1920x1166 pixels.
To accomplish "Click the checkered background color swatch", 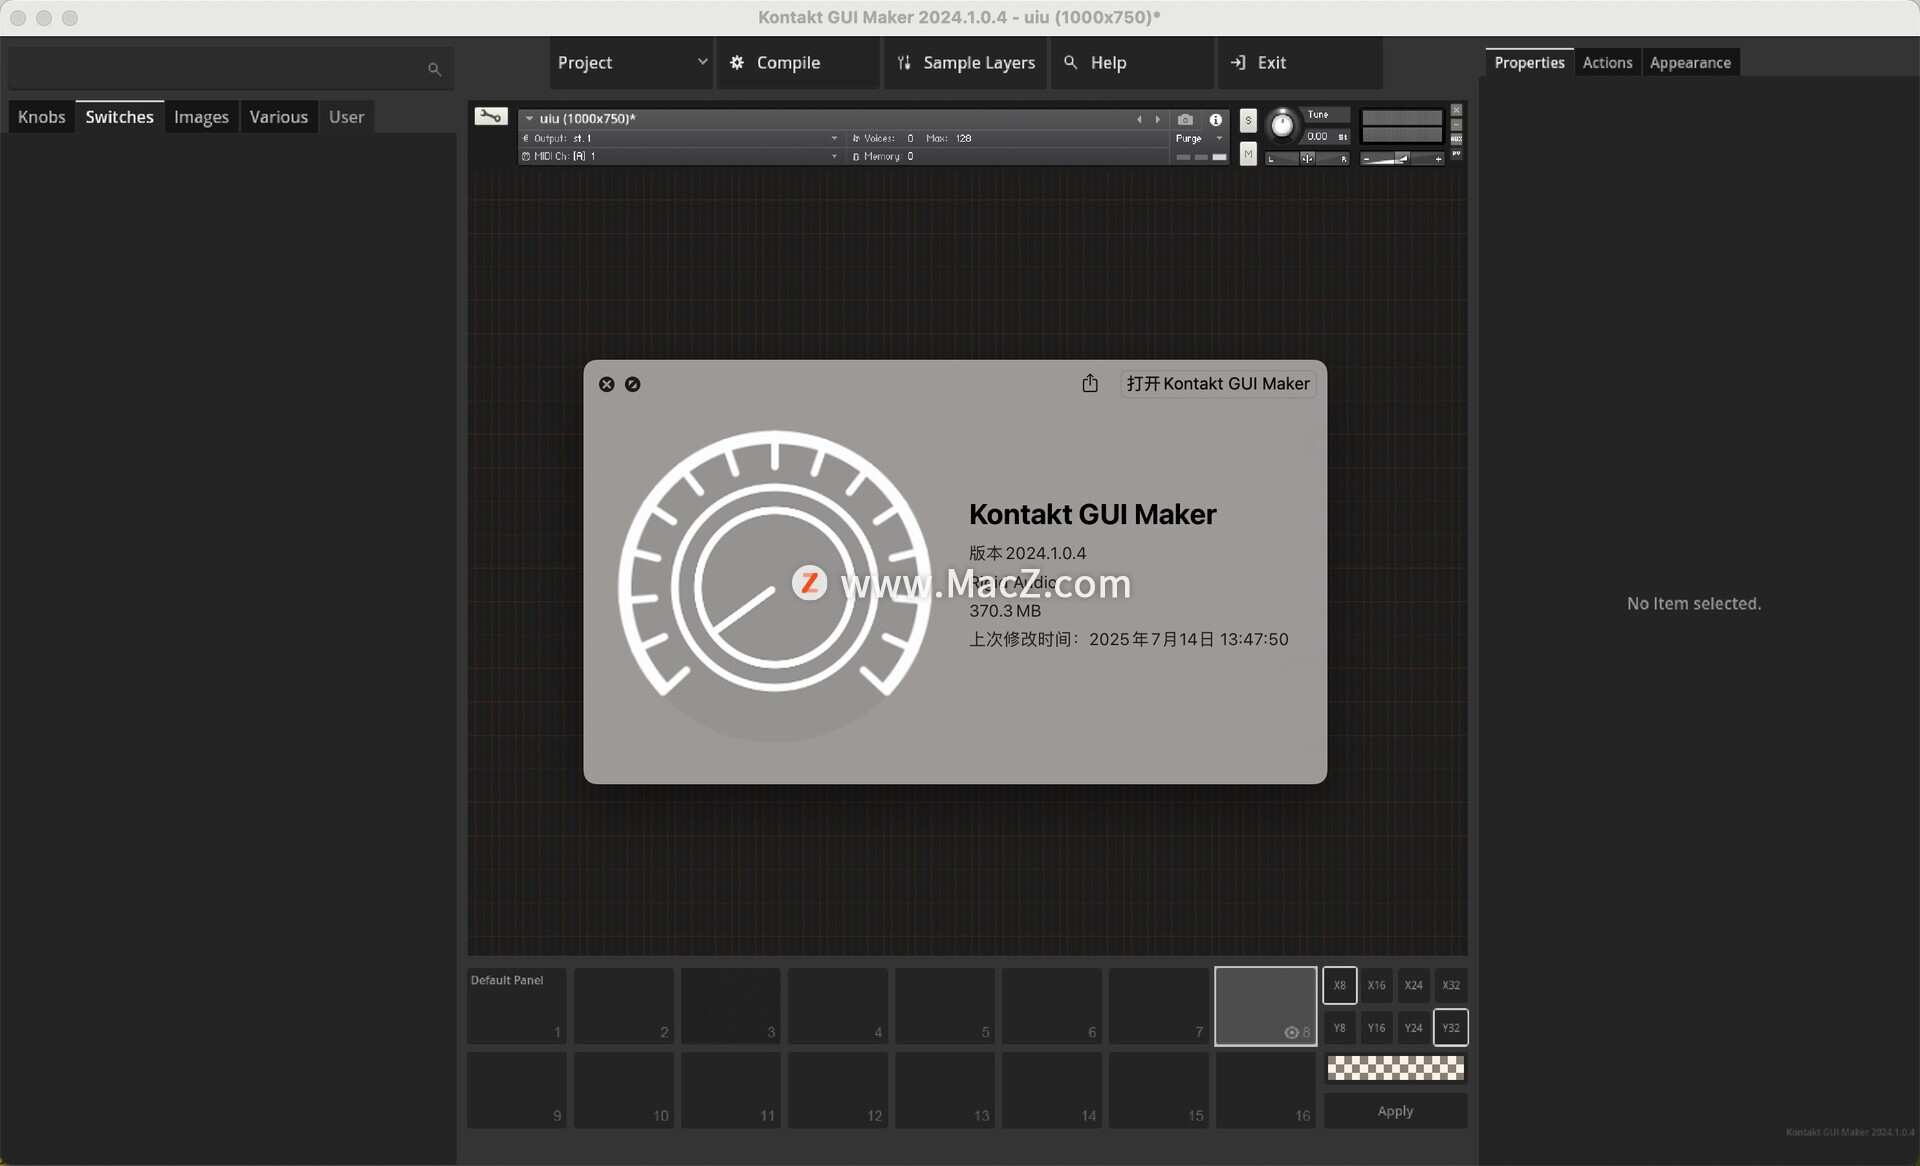I will pyautogui.click(x=1395, y=1068).
